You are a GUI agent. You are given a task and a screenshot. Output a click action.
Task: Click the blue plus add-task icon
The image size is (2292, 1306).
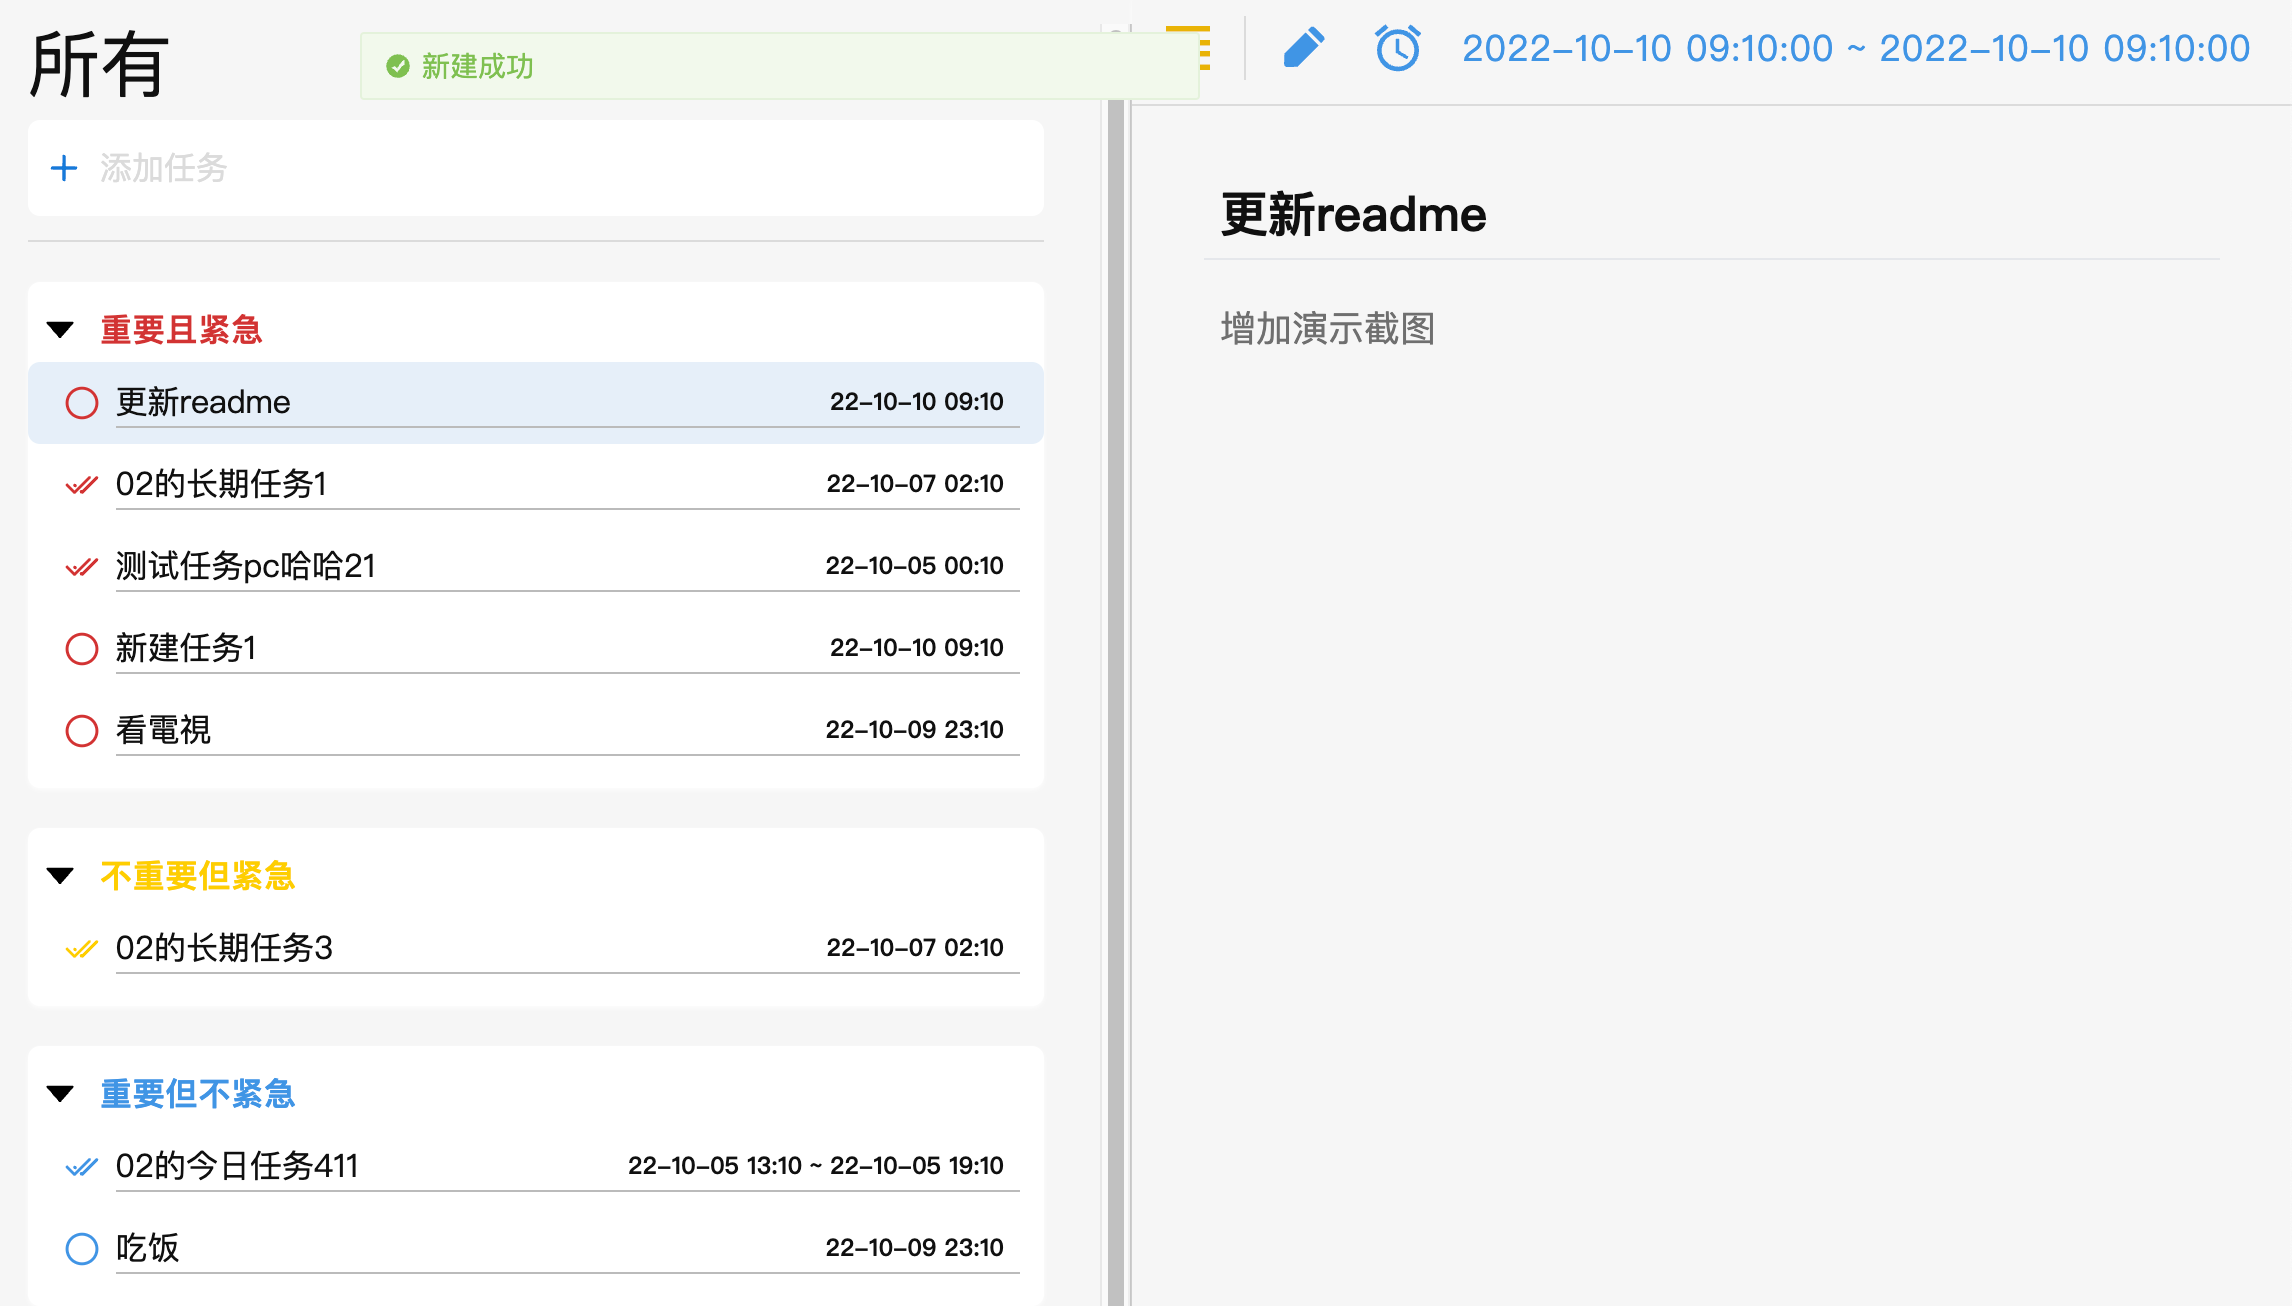(x=64, y=168)
